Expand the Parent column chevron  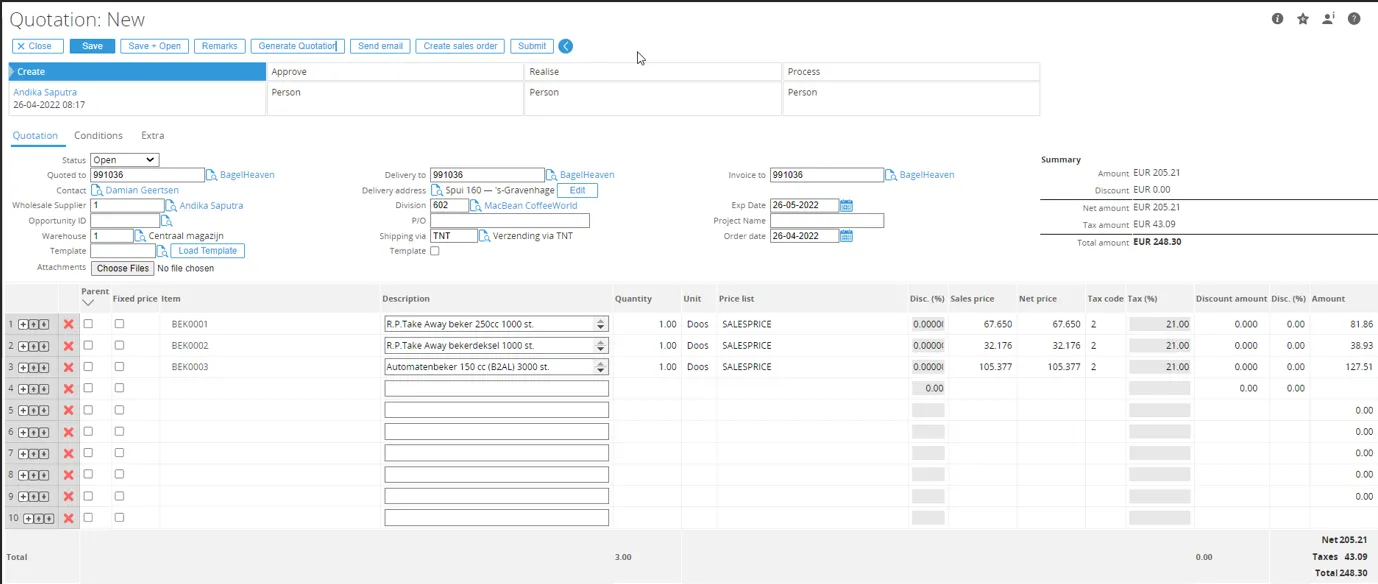(x=88, y=302)
